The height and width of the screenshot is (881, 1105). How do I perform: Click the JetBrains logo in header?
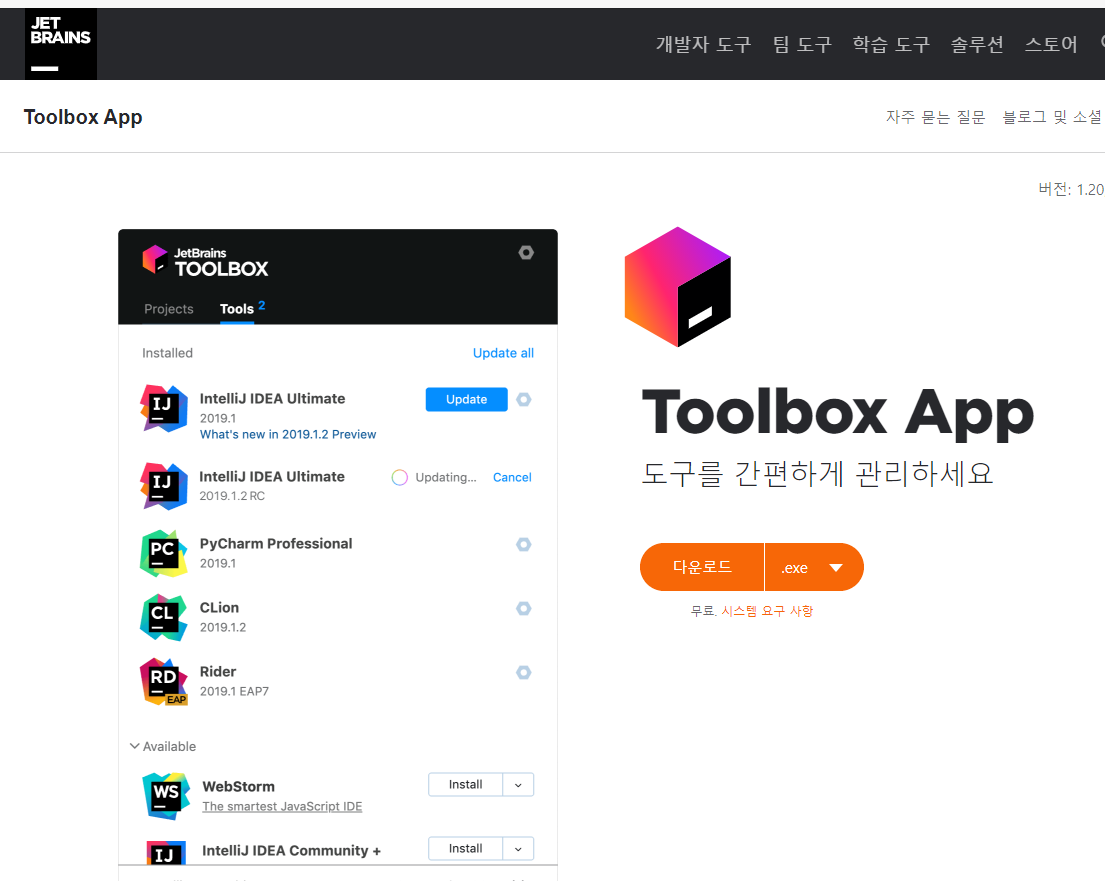(x=61, y=44)
